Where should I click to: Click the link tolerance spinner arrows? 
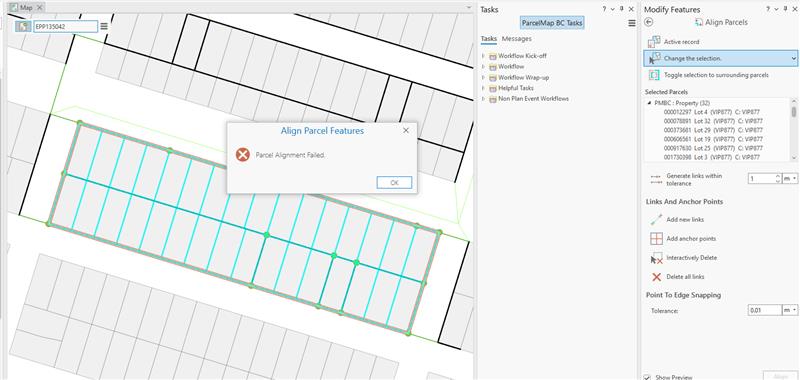pyautogui.click(x=778, y=179)
